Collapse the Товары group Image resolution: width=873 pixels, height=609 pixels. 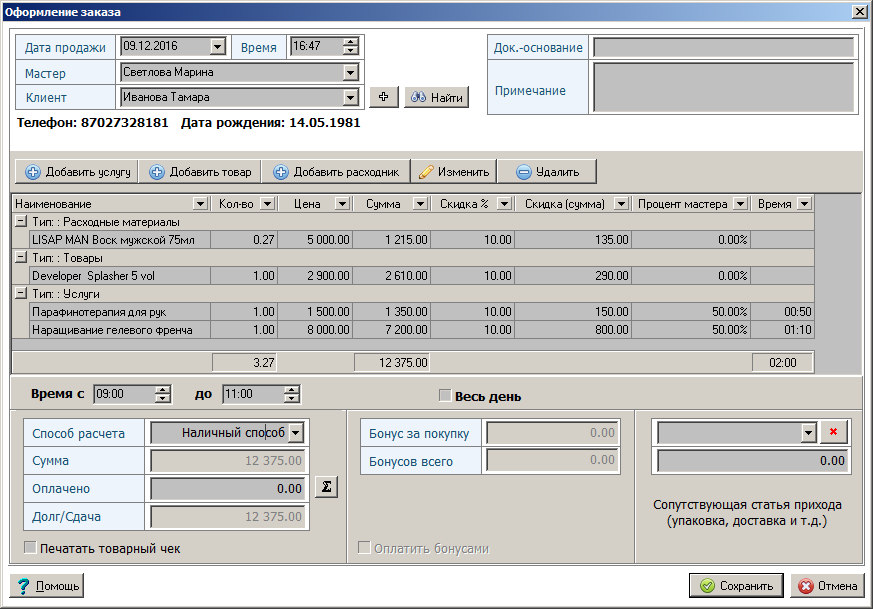point(21,257)
